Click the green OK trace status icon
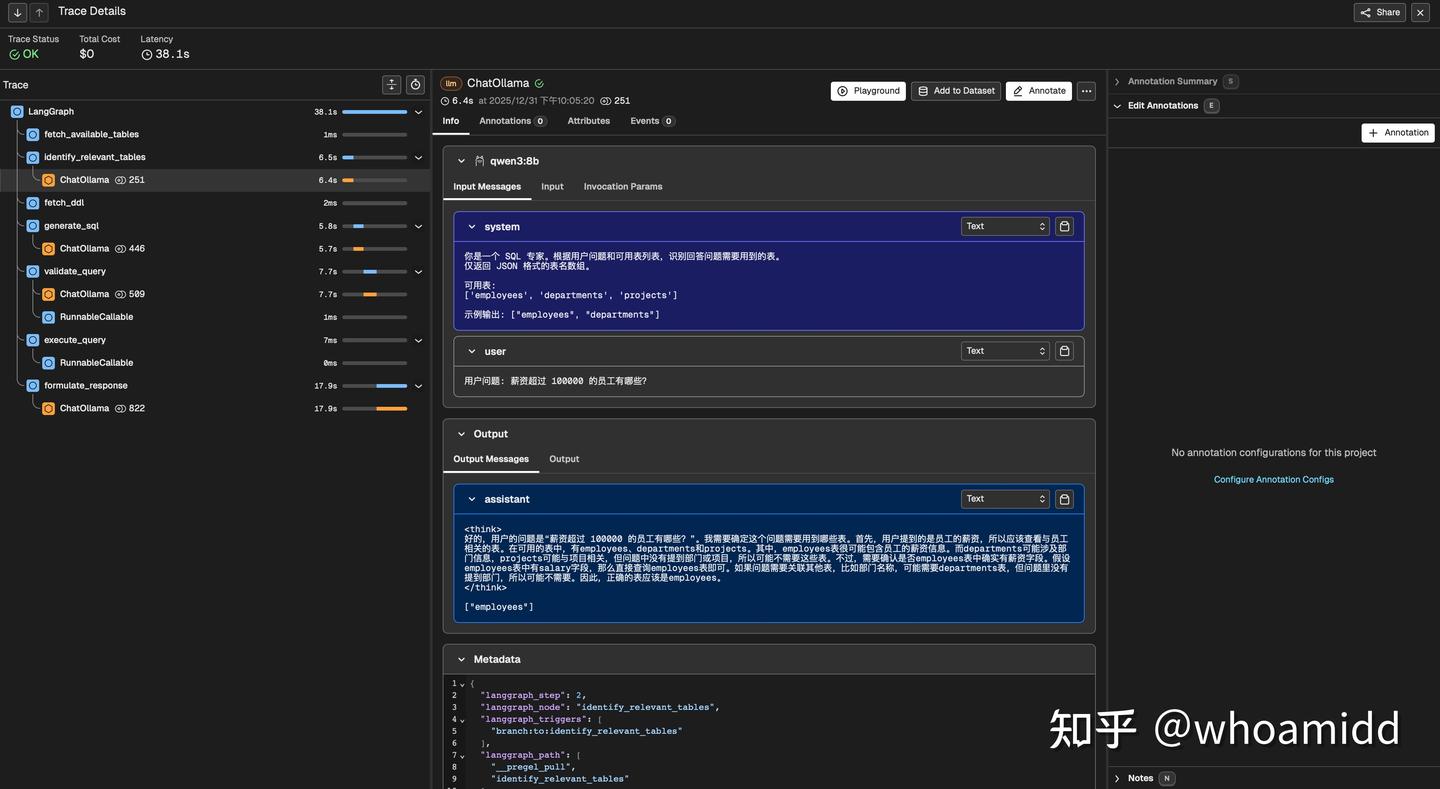1440x789 pixels. point(14,52)
